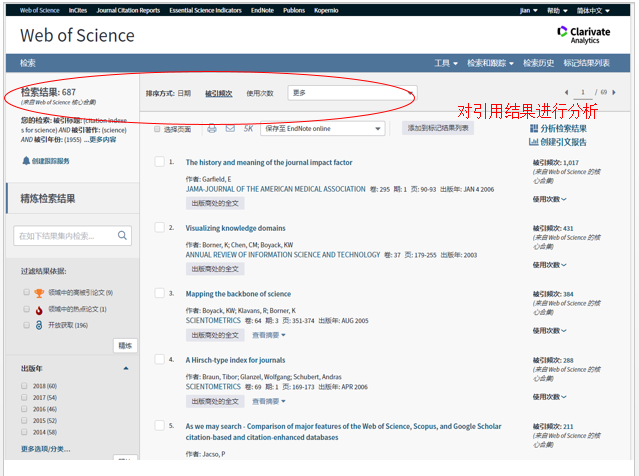
Task: Check the 2016 (46) year filter
Action: pyautogui.click(x=24, y=409)
